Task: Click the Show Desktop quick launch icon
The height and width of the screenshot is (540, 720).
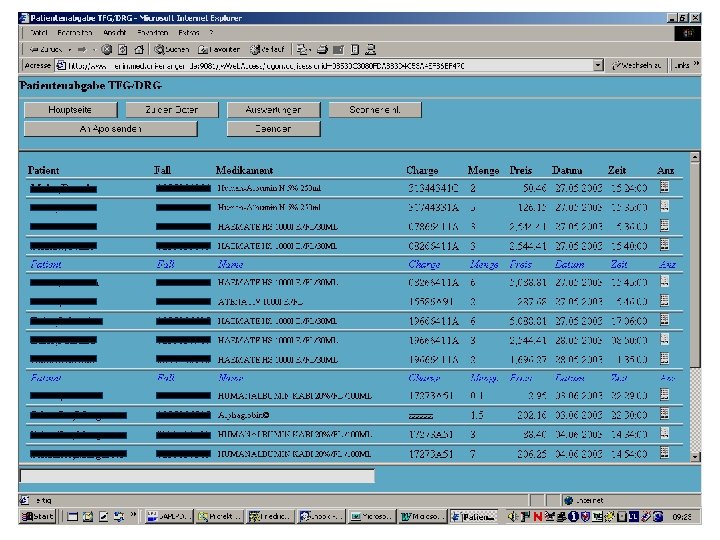Action: point(72,517)
